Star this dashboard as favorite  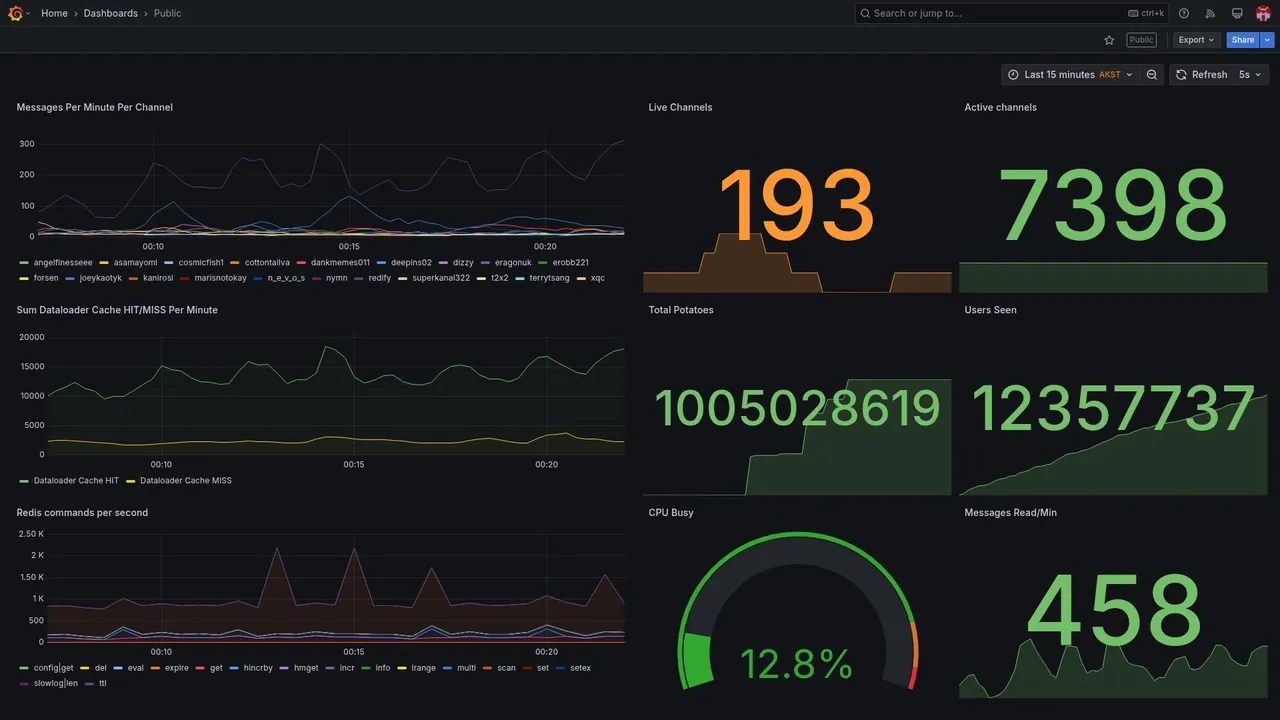(1109, 40)
